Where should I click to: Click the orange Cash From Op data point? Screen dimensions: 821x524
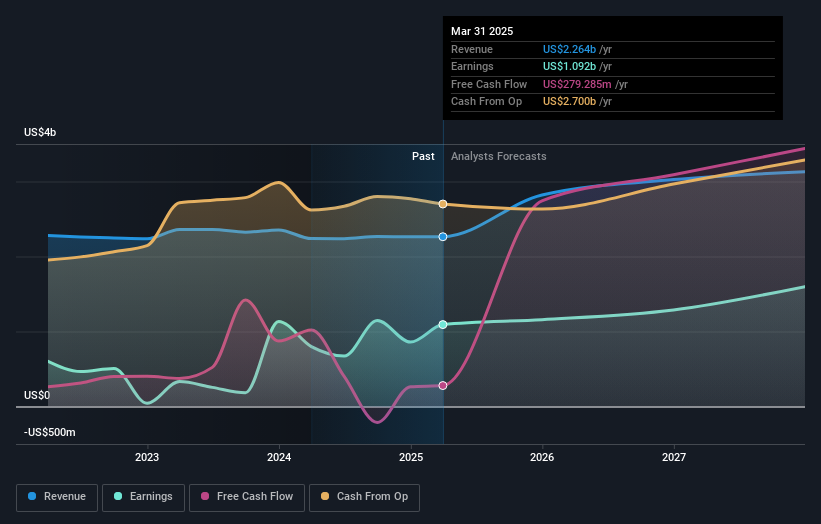tap(443, 204)
